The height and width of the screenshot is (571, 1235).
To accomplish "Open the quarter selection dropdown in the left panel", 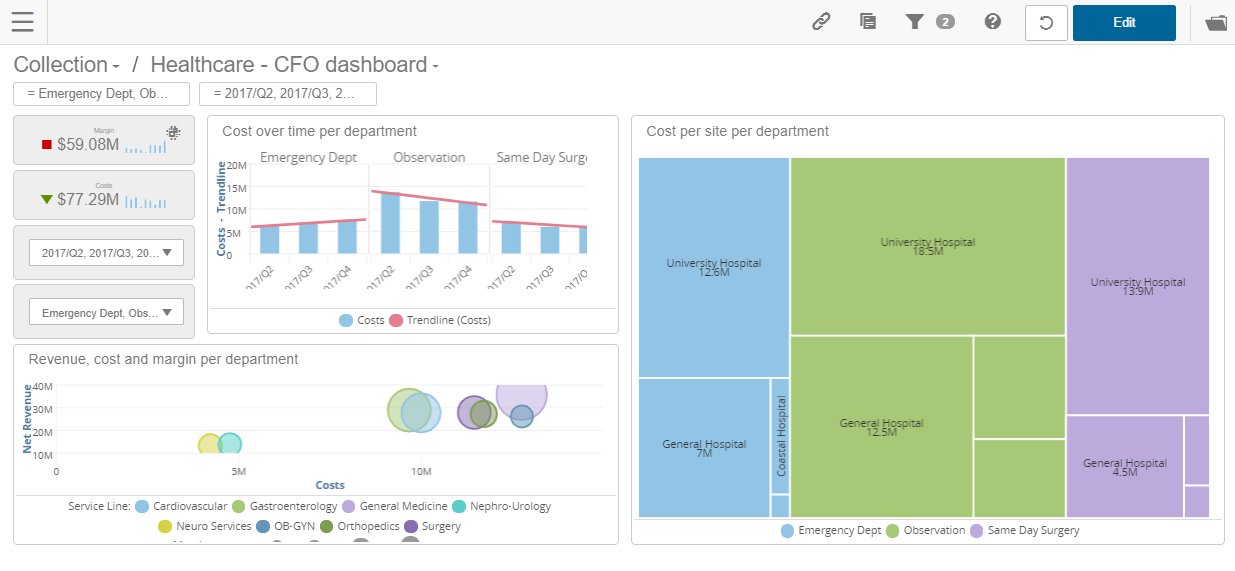I will coord(107,253).
